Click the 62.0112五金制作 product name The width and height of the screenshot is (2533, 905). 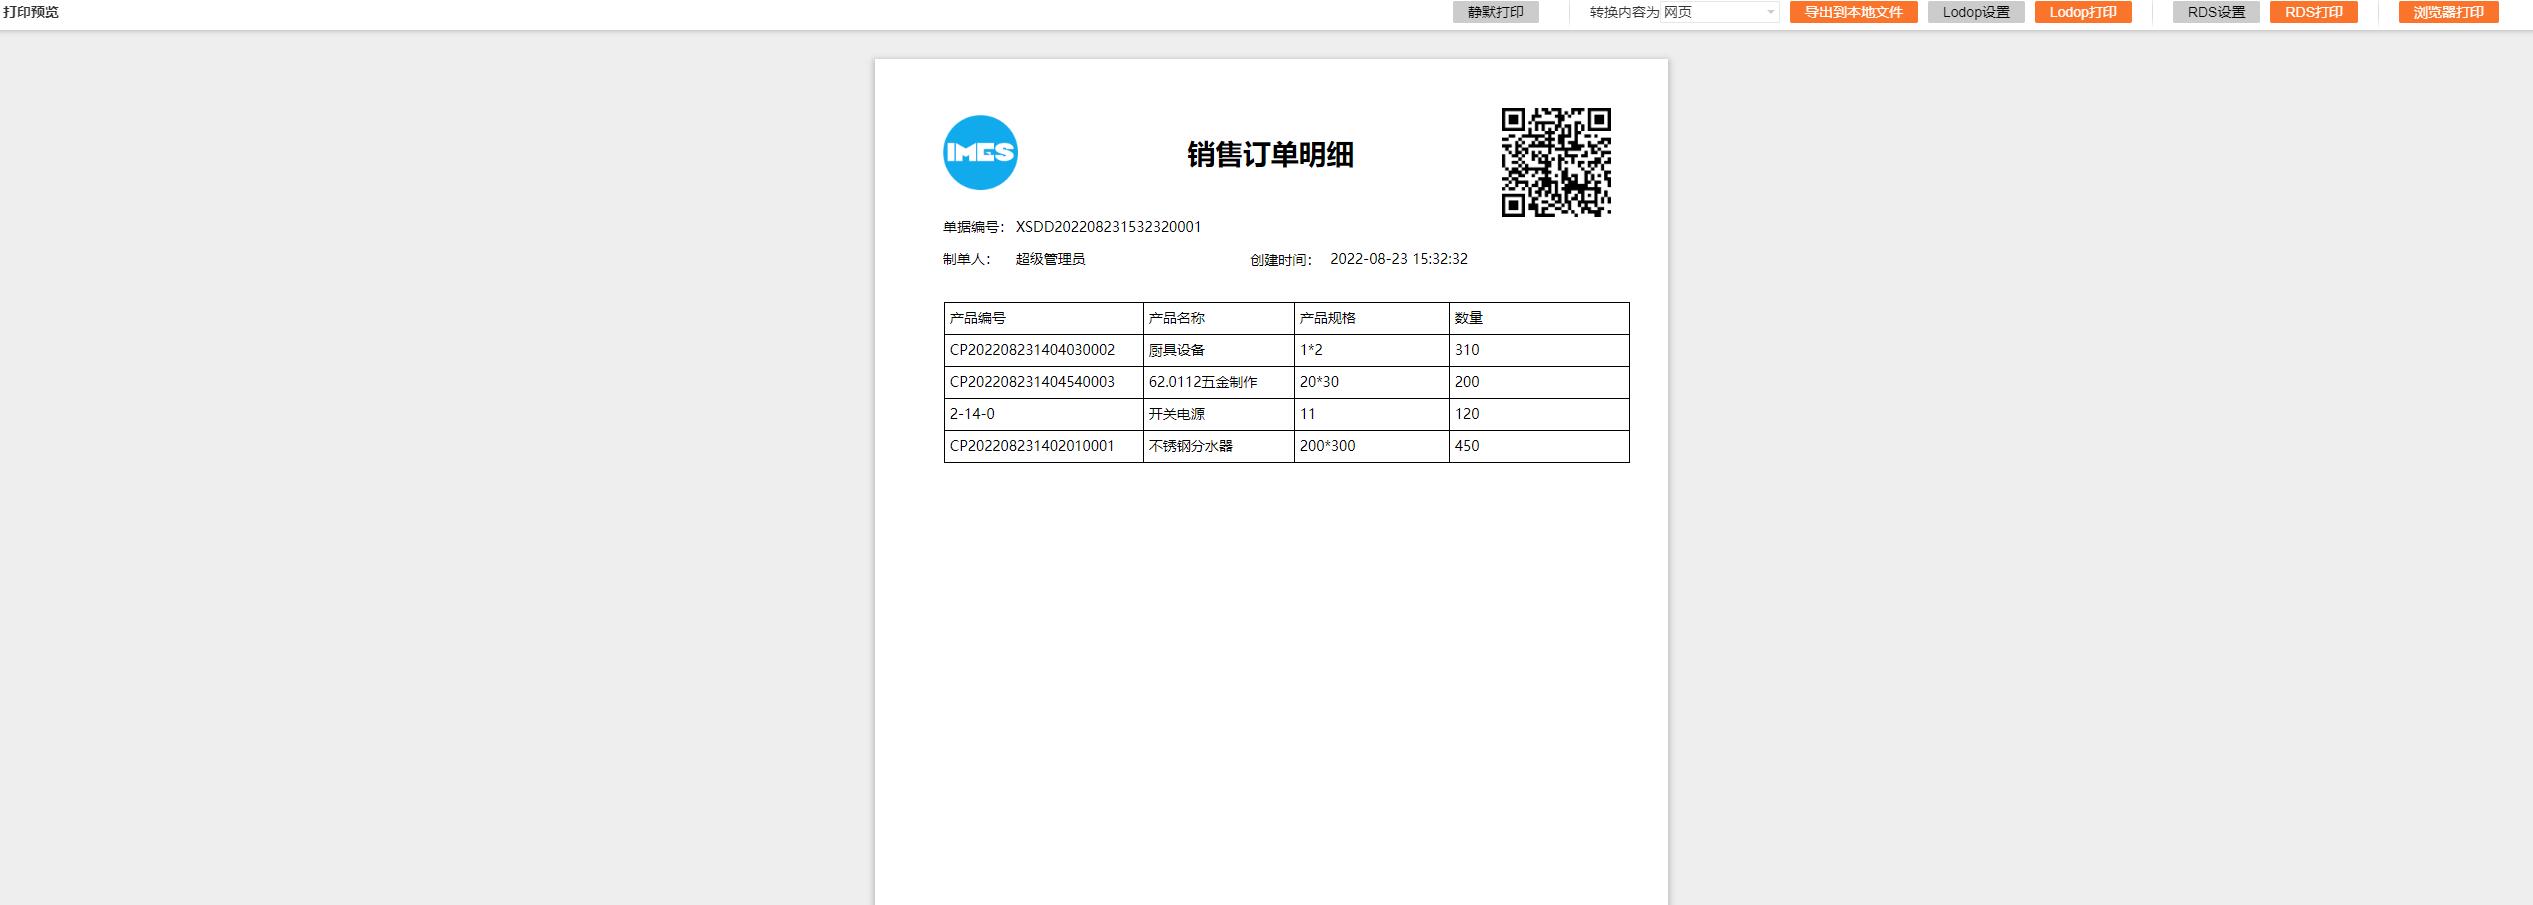click(x=1218, y=382)
